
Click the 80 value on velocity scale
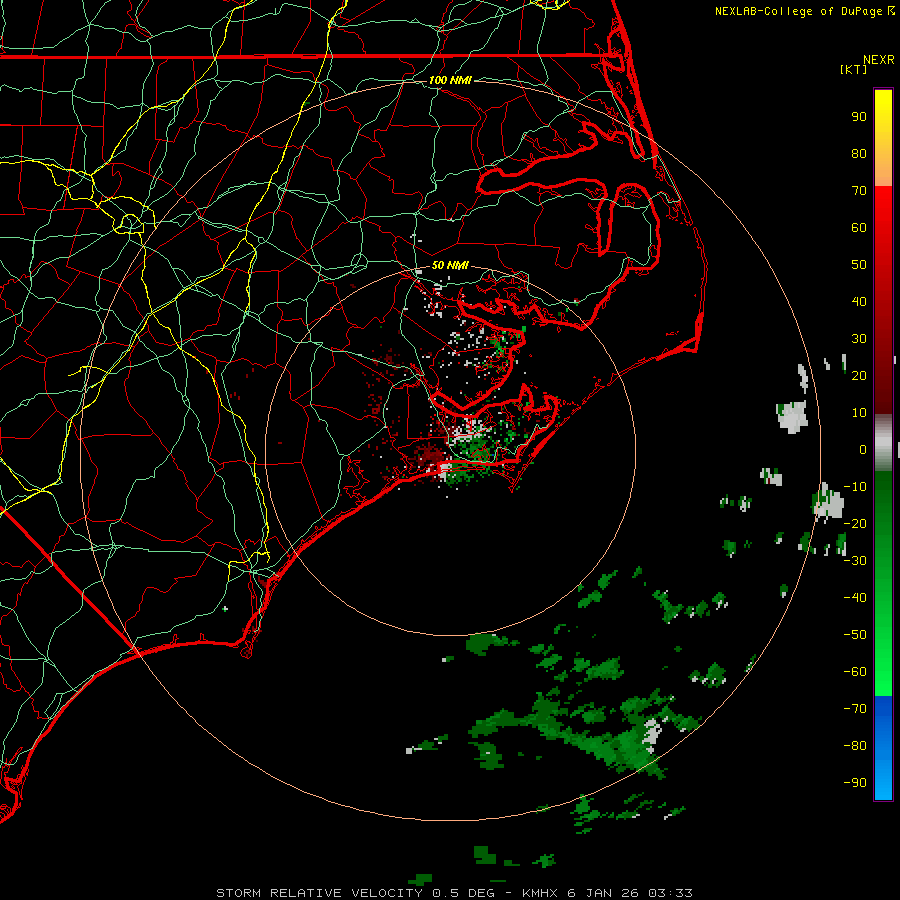[x=859, y=153]
